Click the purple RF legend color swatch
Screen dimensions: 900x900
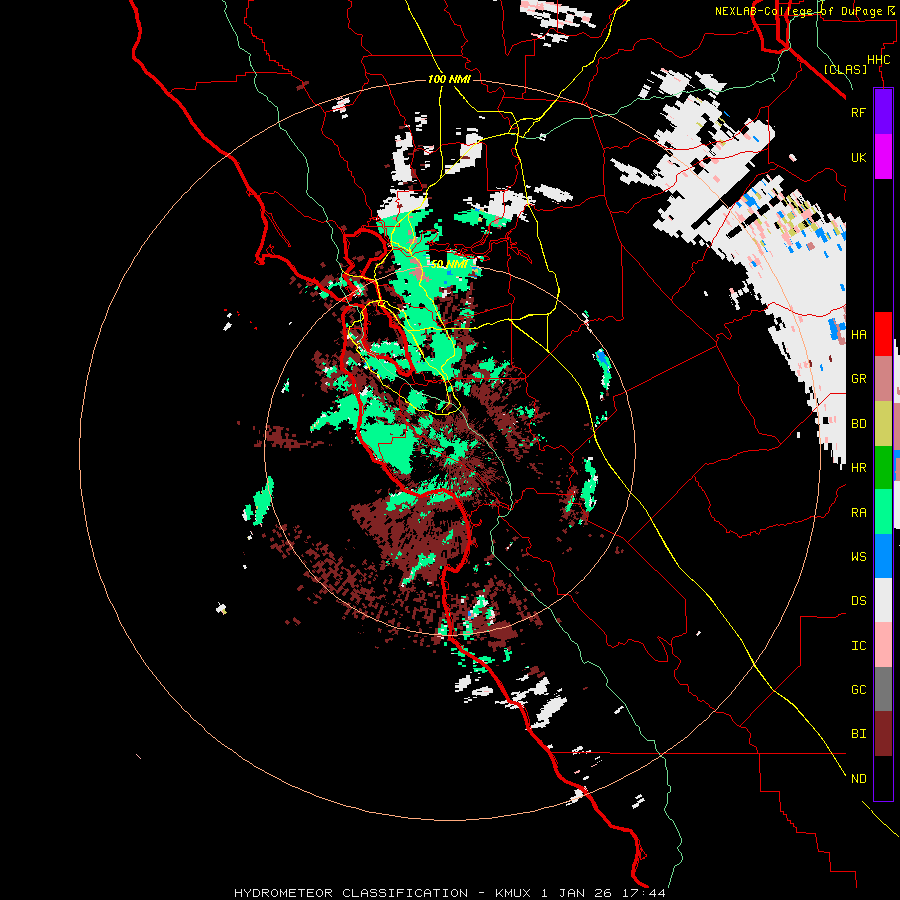pos(883,111)
